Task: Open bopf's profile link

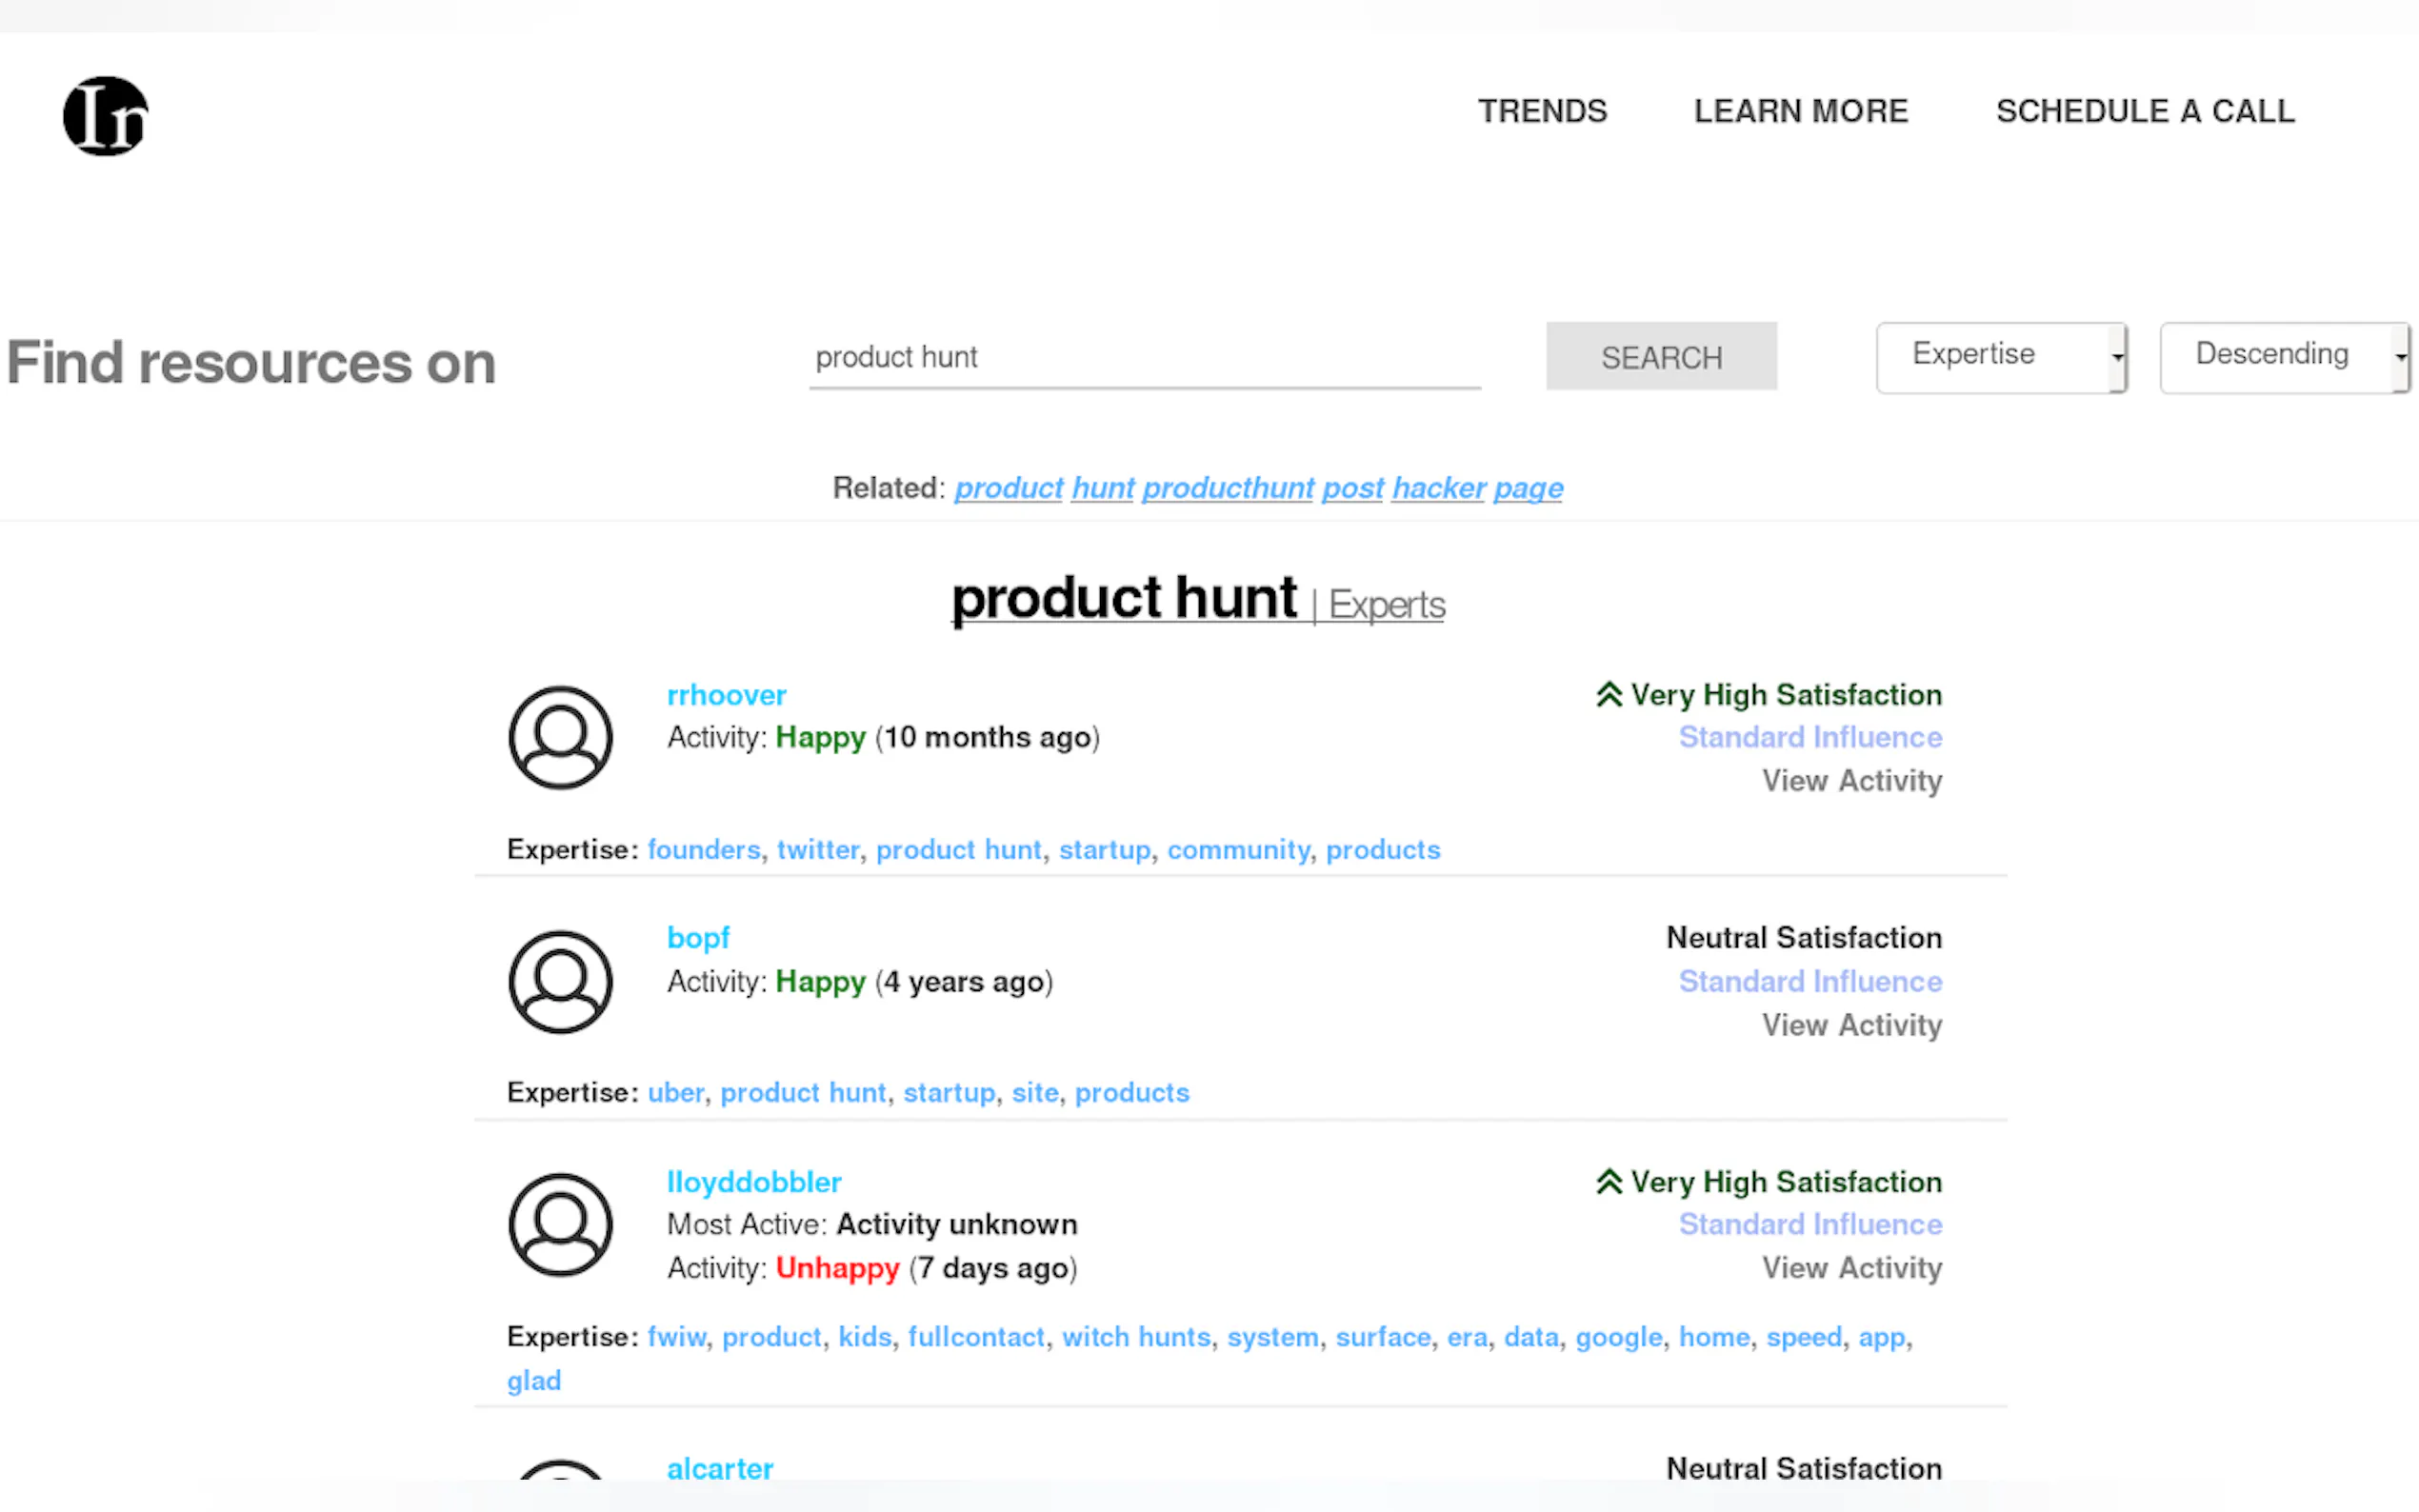Action: (698, 938)
